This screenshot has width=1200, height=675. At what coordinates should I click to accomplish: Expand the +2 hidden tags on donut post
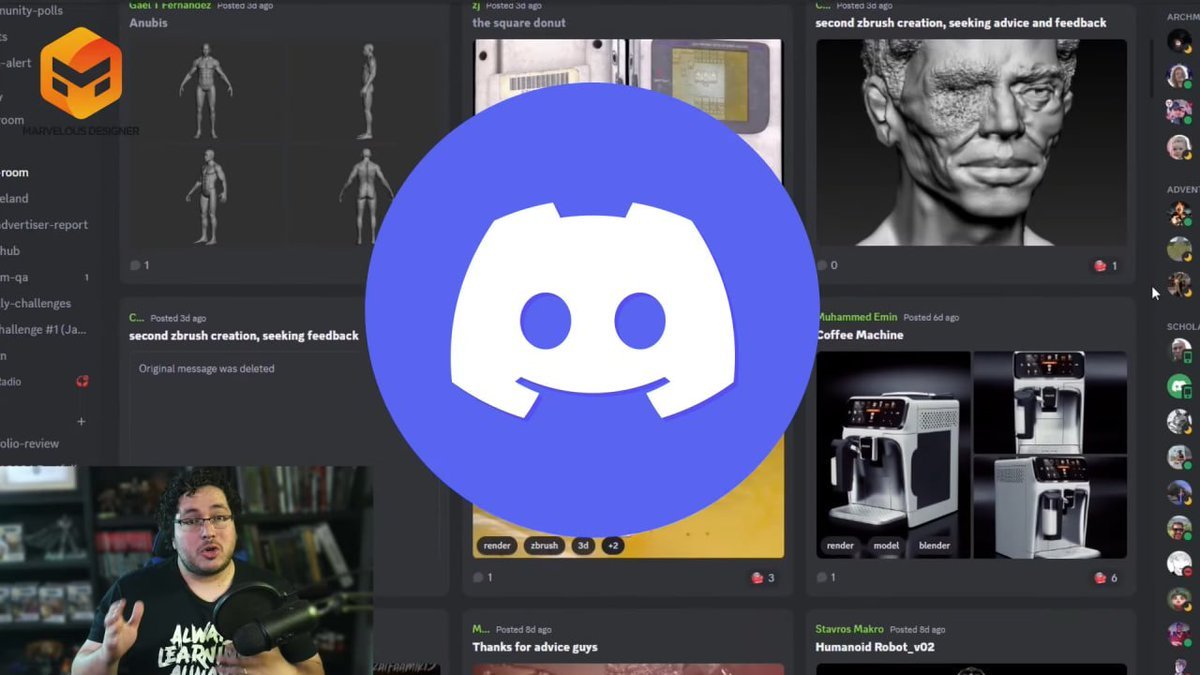pos(612,546)
